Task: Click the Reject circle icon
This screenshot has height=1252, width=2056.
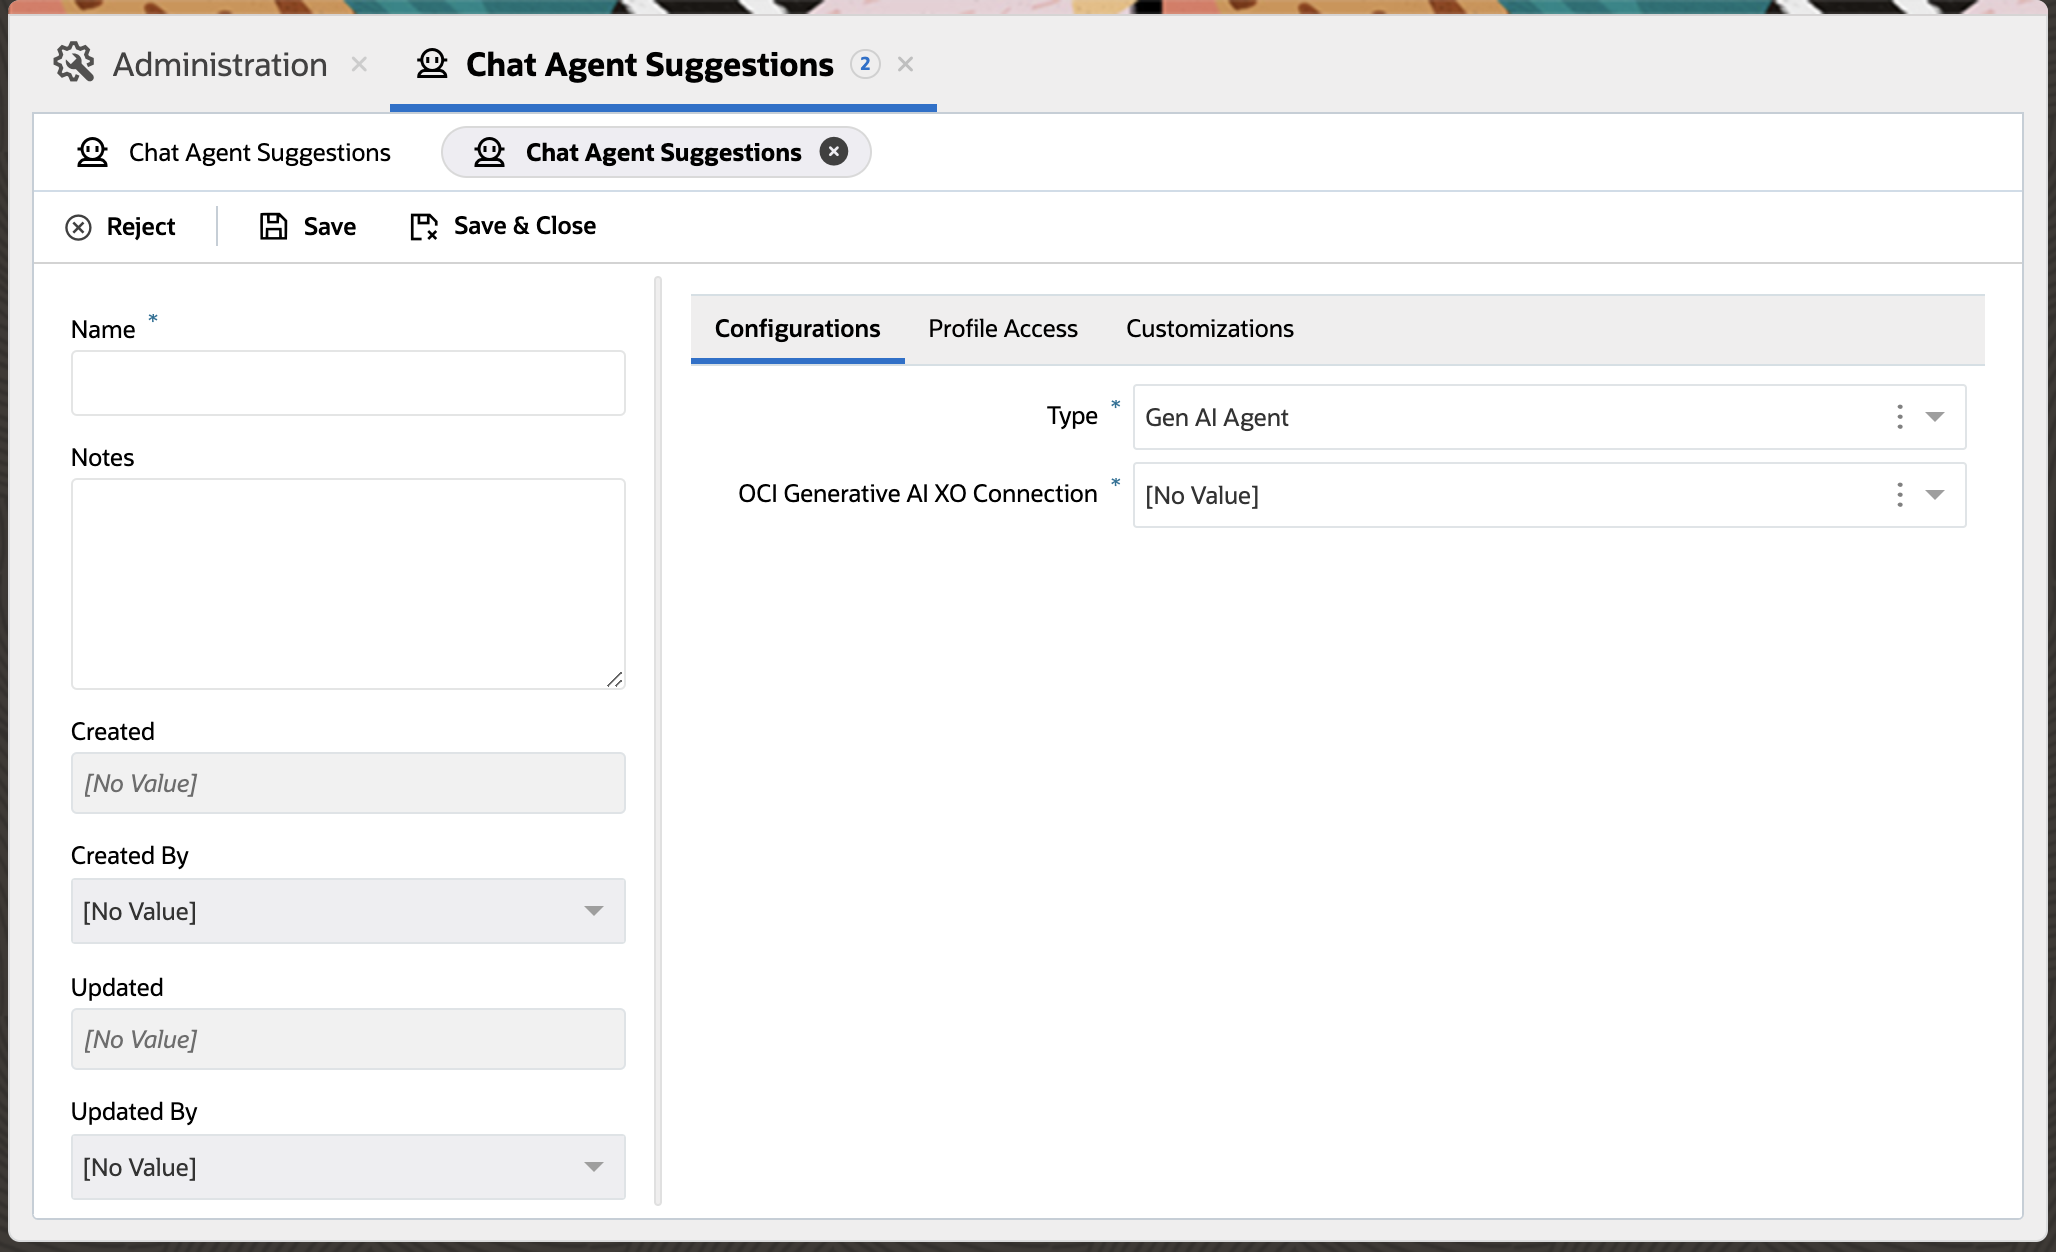Action: (x=79, y=227)
